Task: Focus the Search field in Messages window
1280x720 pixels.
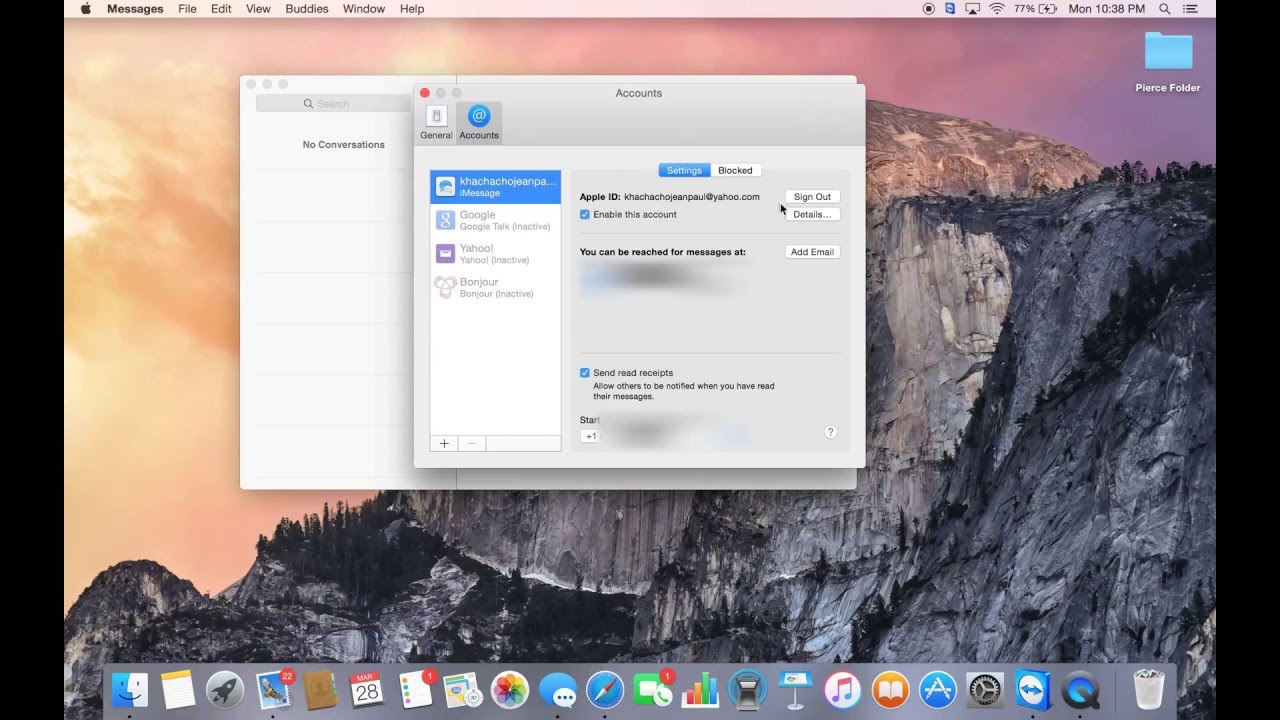Action: click(x=333, y=103)
